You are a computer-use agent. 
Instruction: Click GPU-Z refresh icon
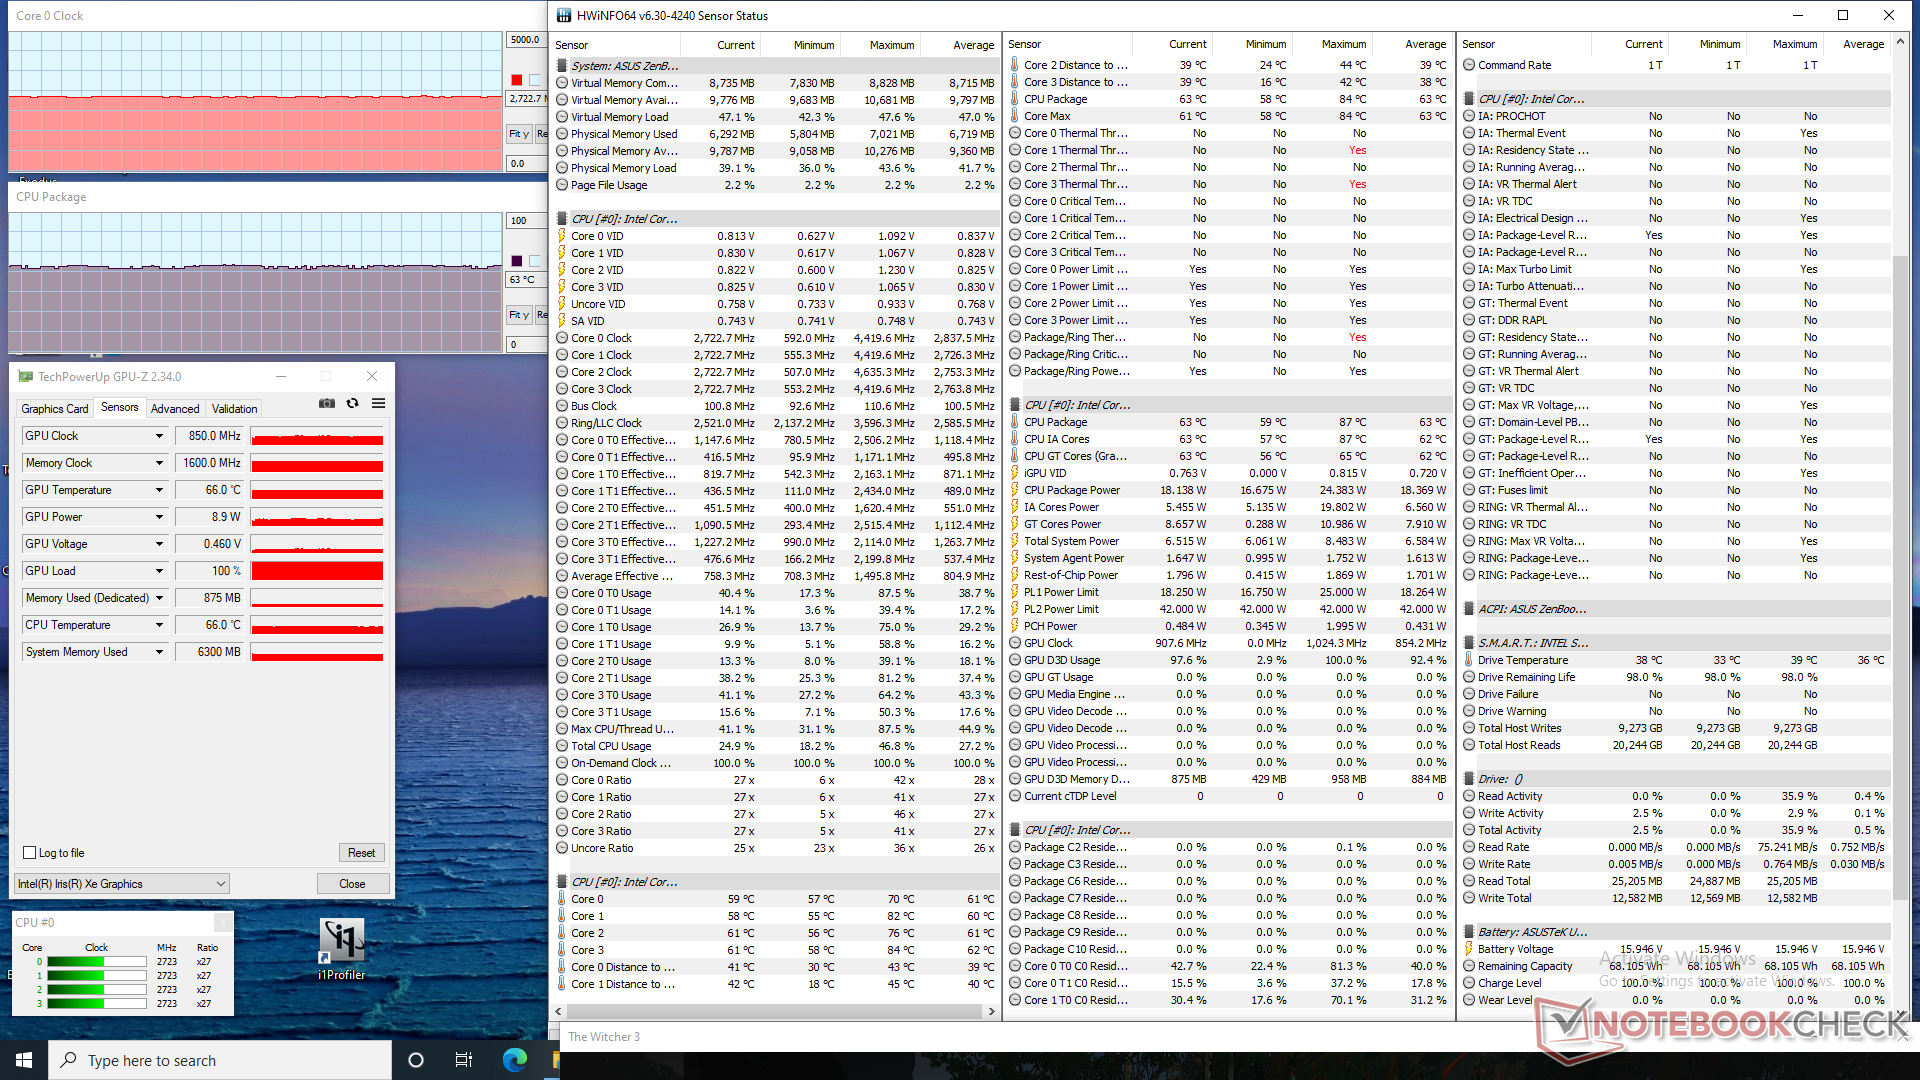[352, 404]
